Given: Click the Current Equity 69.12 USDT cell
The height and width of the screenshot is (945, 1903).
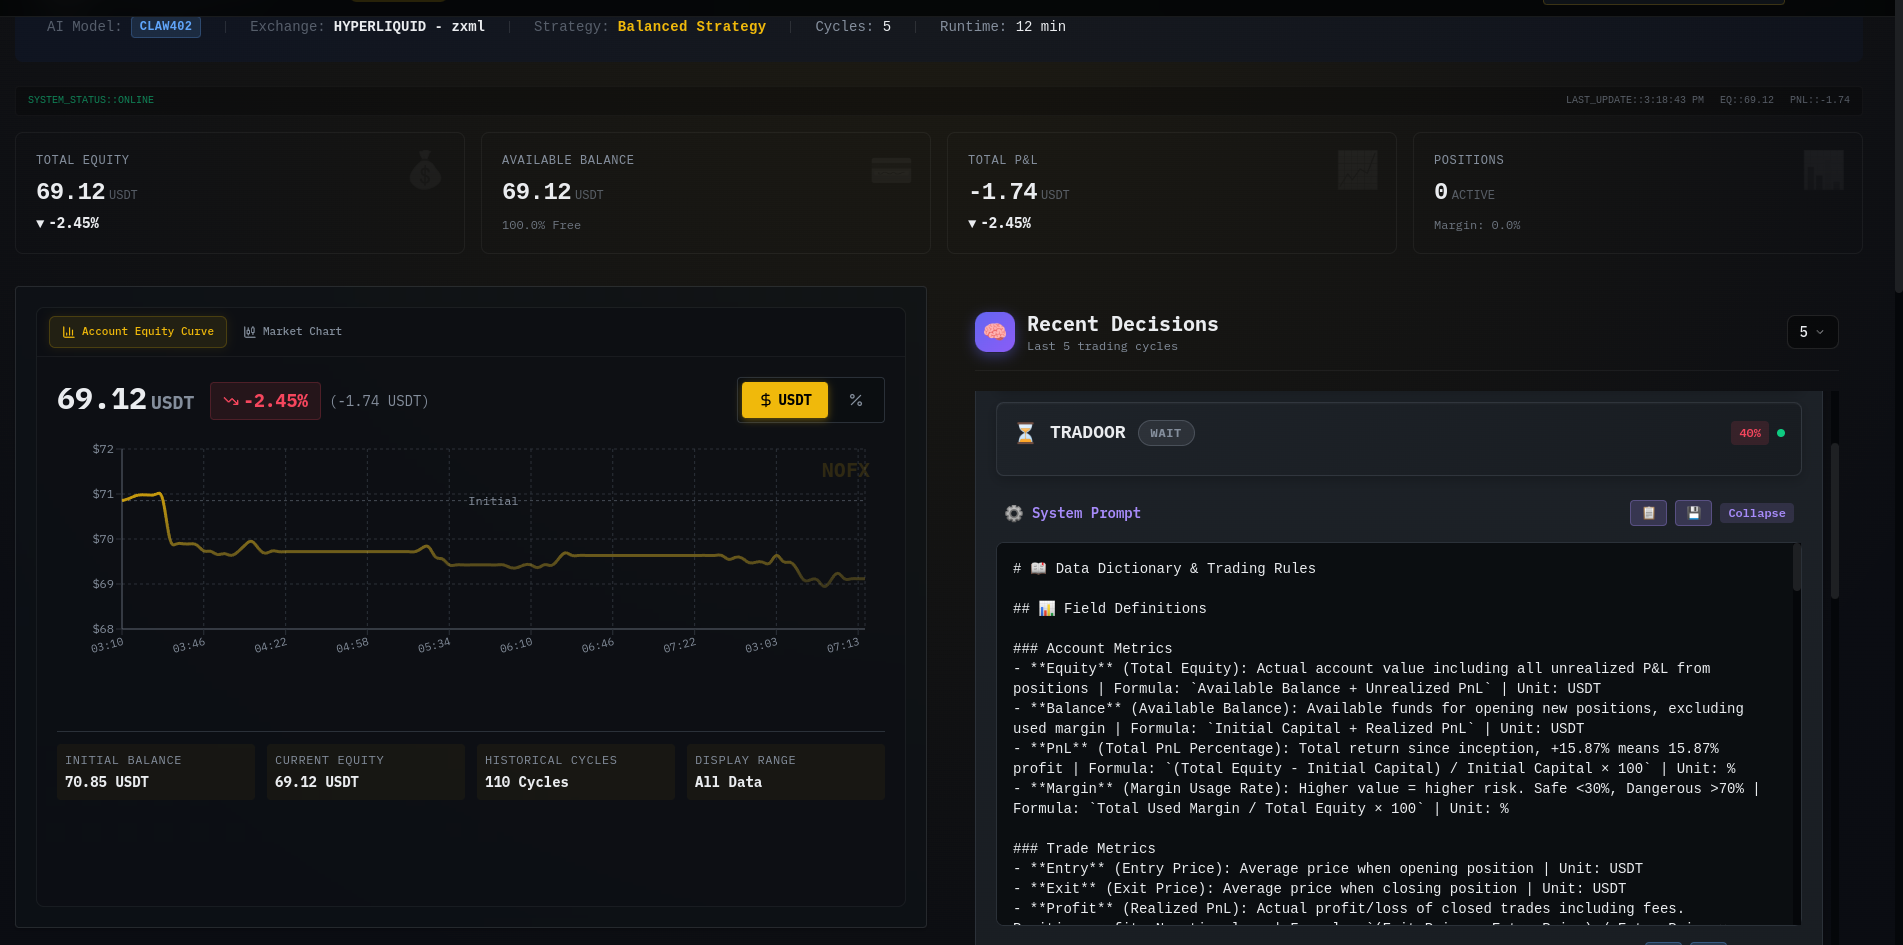Looking at the screenshot, I should [366, 772].
